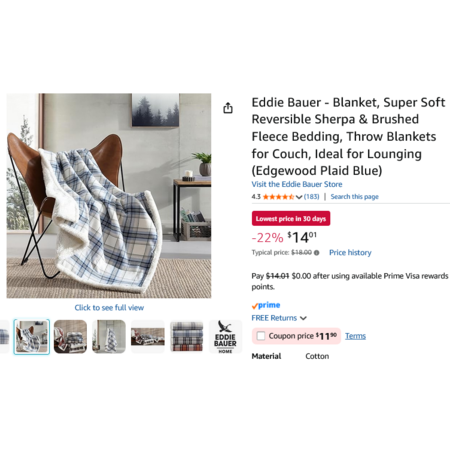Click the typical price info icon
This screenshot has height=450, width=450.
click(316, 253)
